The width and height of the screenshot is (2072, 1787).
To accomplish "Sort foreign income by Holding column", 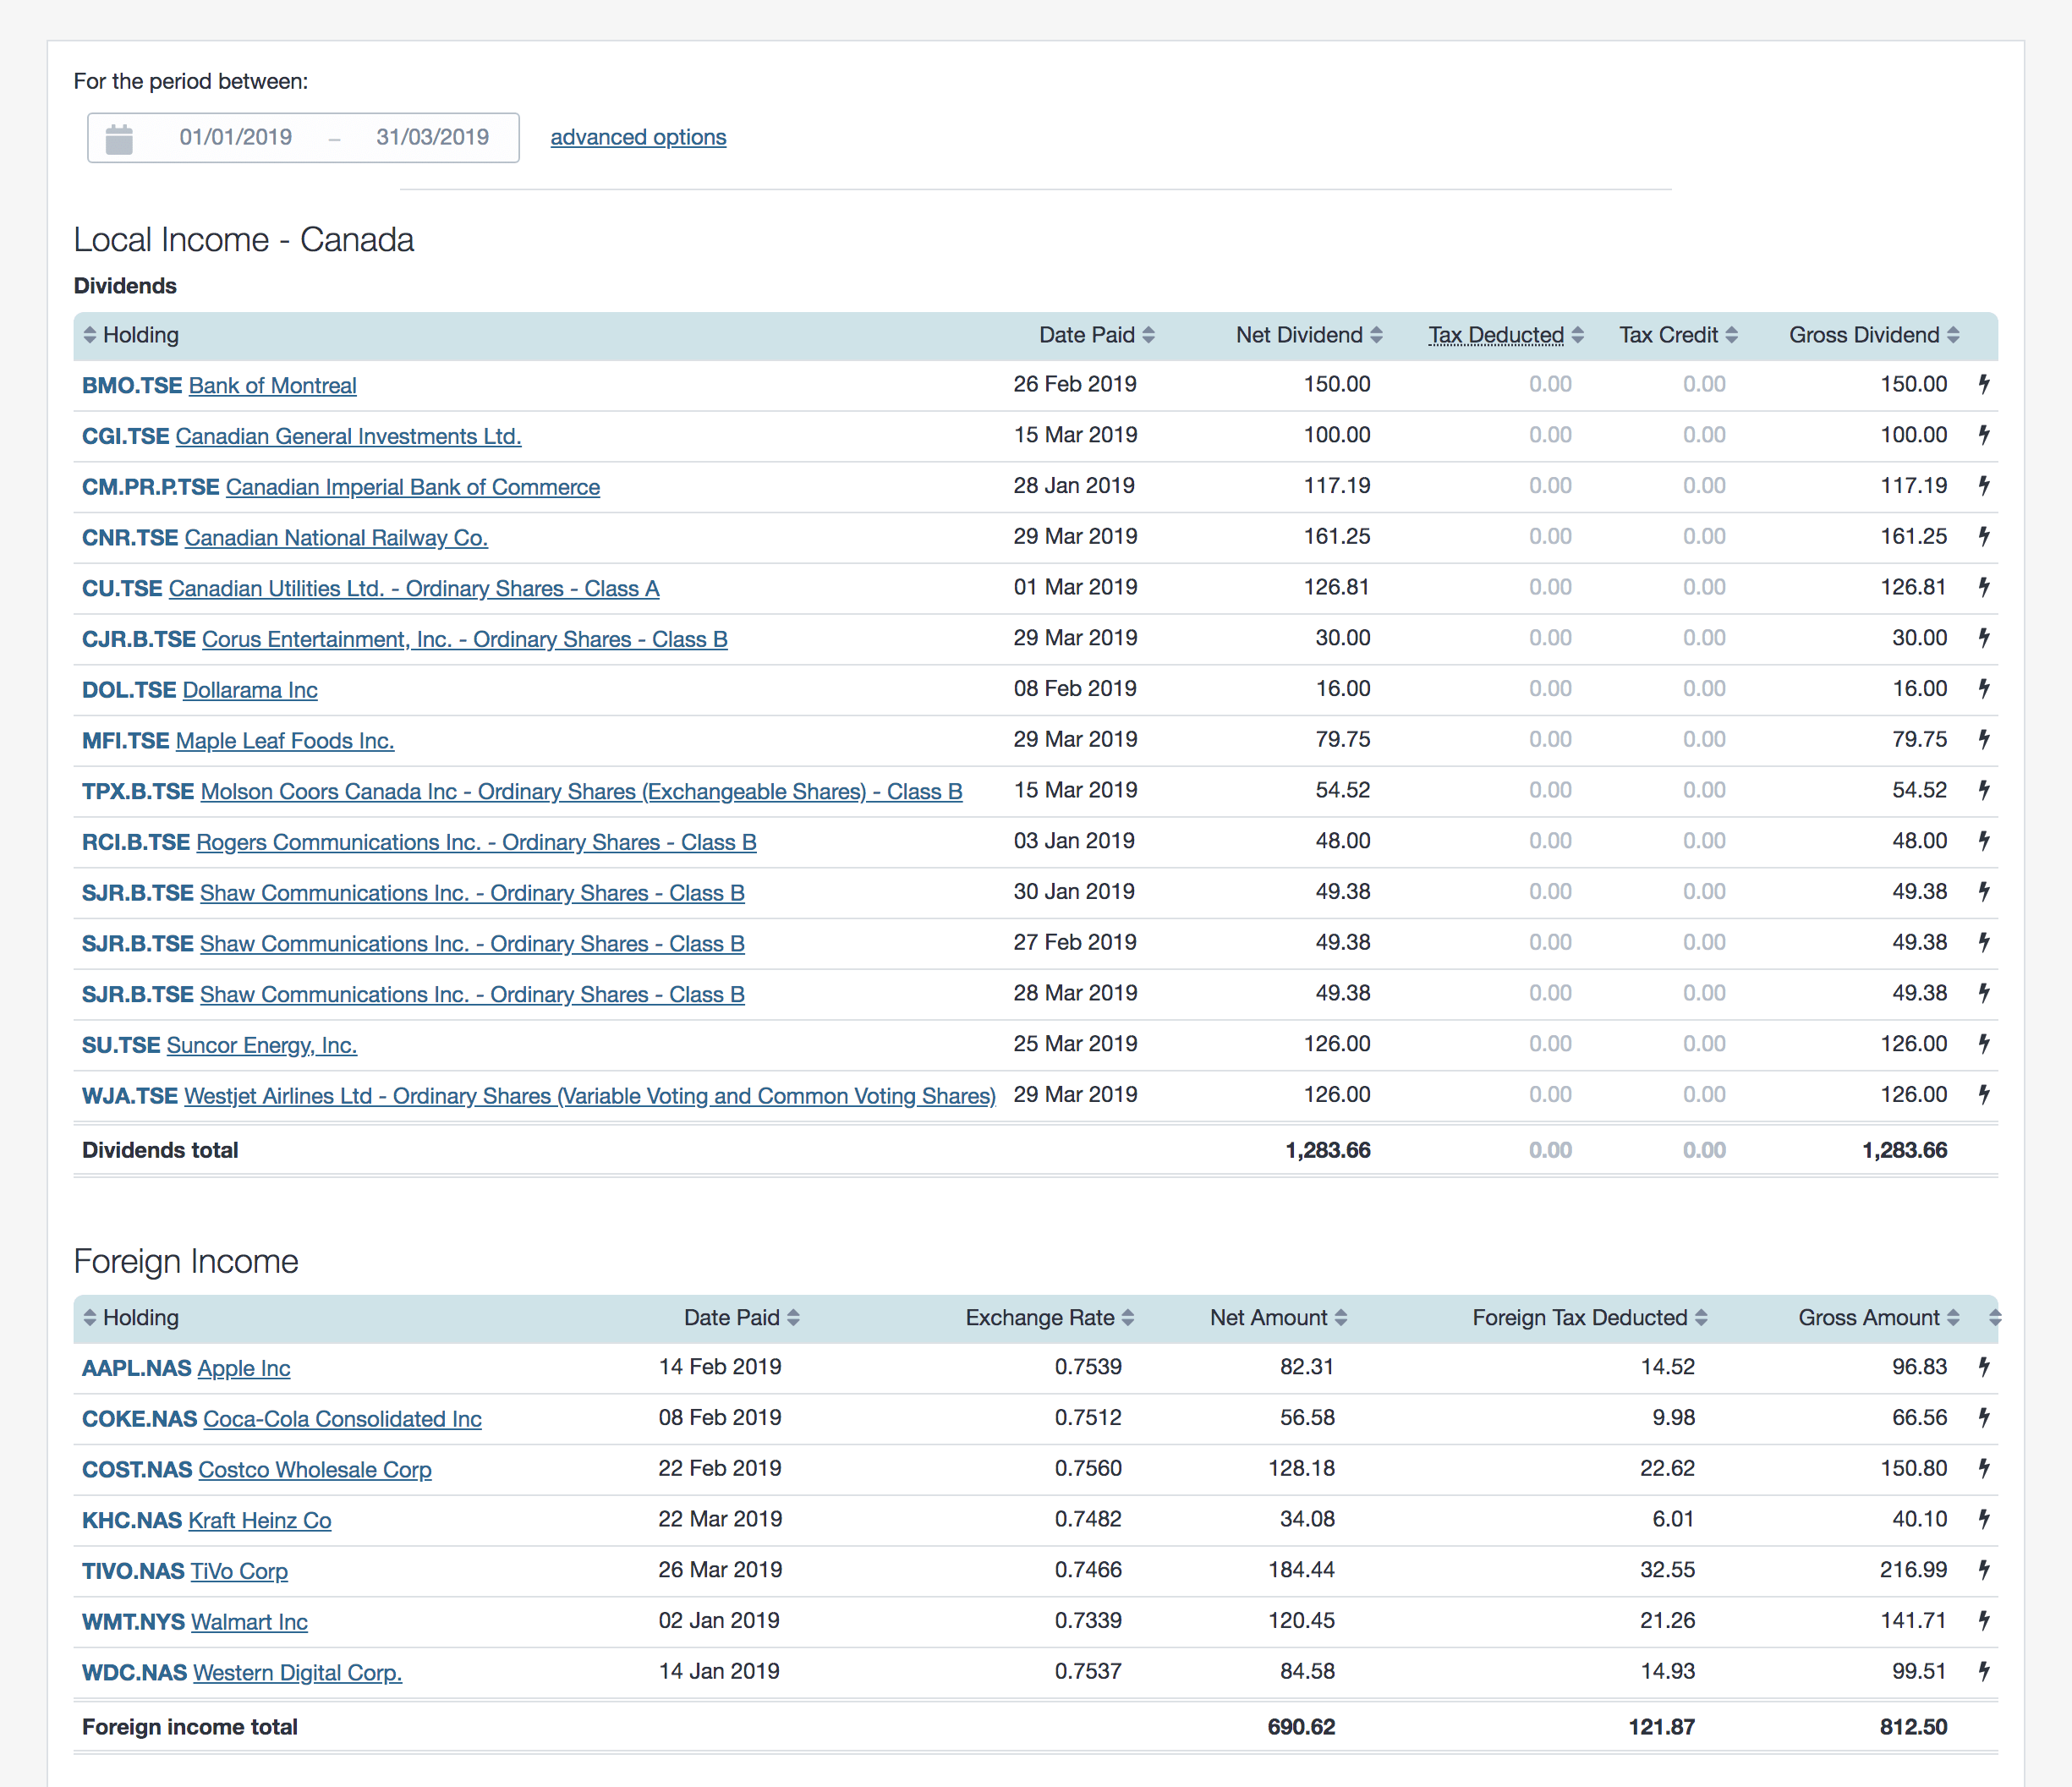I will [x=130, y=1318].
